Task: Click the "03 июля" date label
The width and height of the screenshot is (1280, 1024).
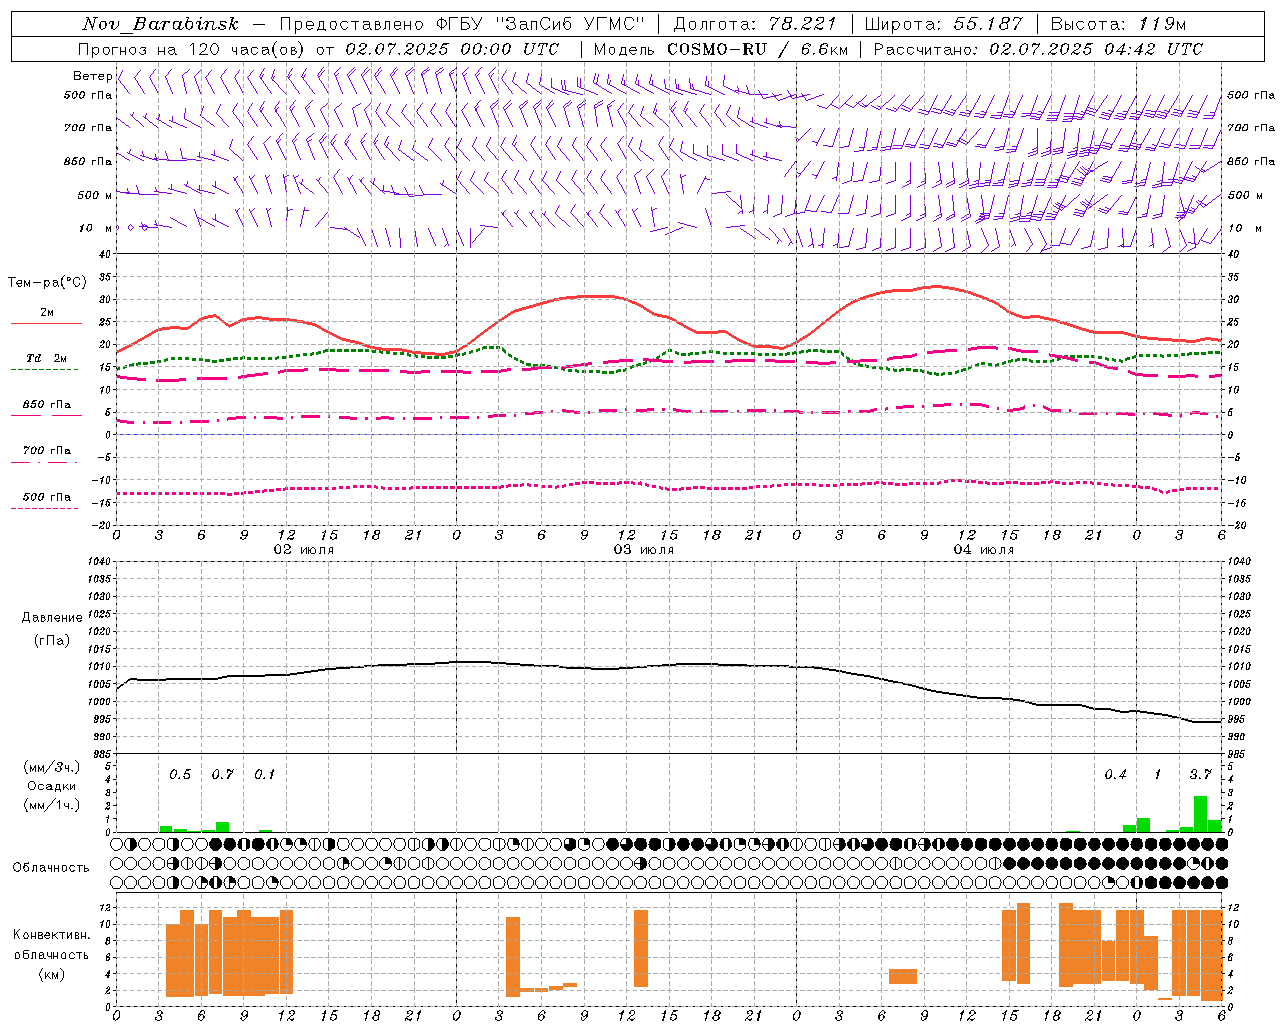Action: [x=644, y=550]
